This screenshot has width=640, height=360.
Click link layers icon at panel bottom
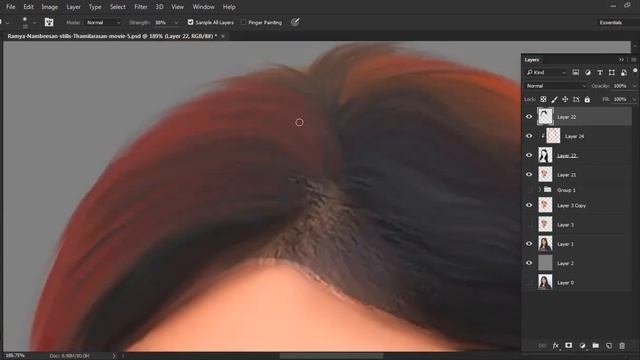click(542, 346)
